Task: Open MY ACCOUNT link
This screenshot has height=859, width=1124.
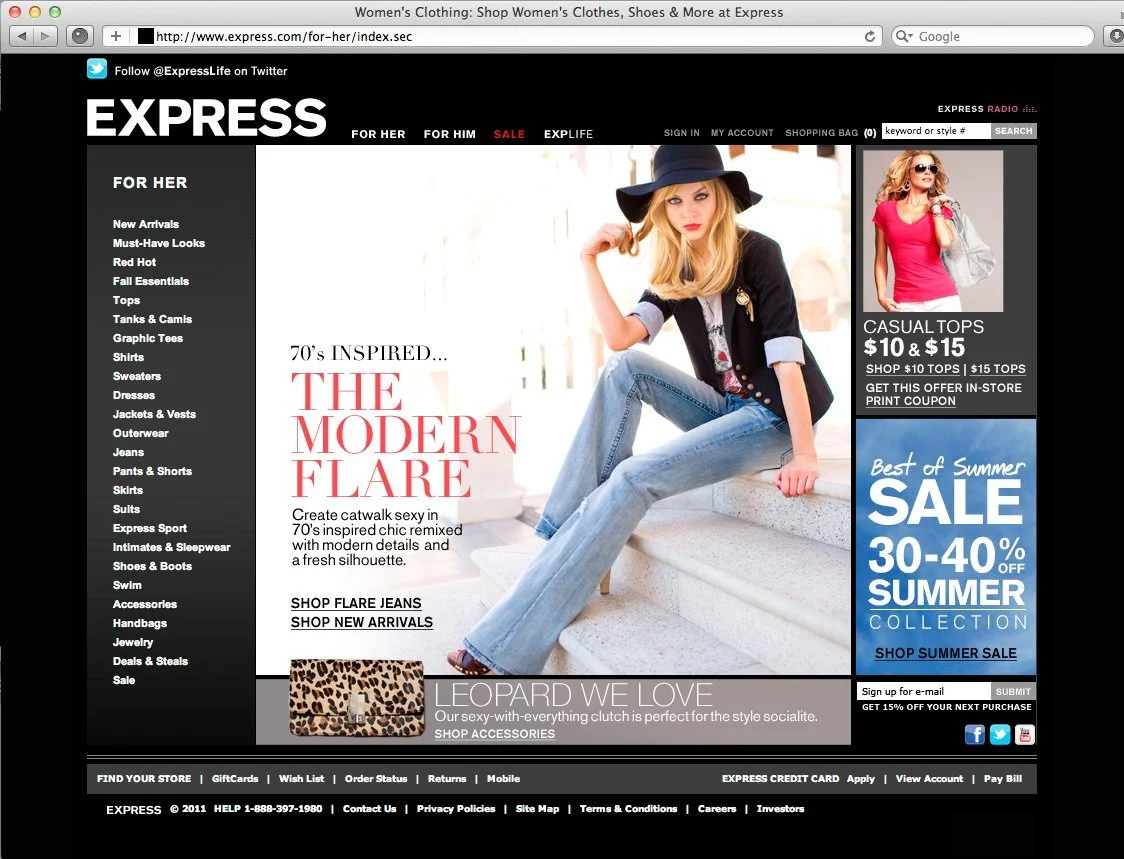Action: pyautogui.click(x=742, y=133)
